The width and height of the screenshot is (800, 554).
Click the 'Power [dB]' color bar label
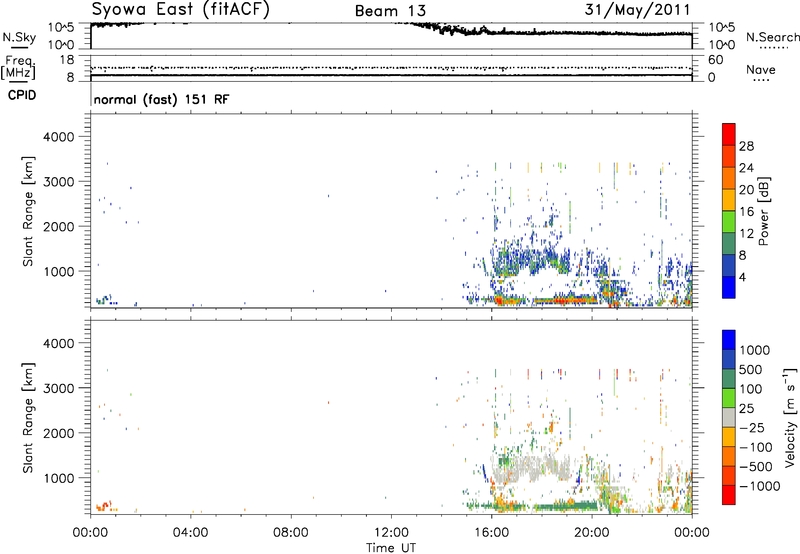tap(763, 211)
